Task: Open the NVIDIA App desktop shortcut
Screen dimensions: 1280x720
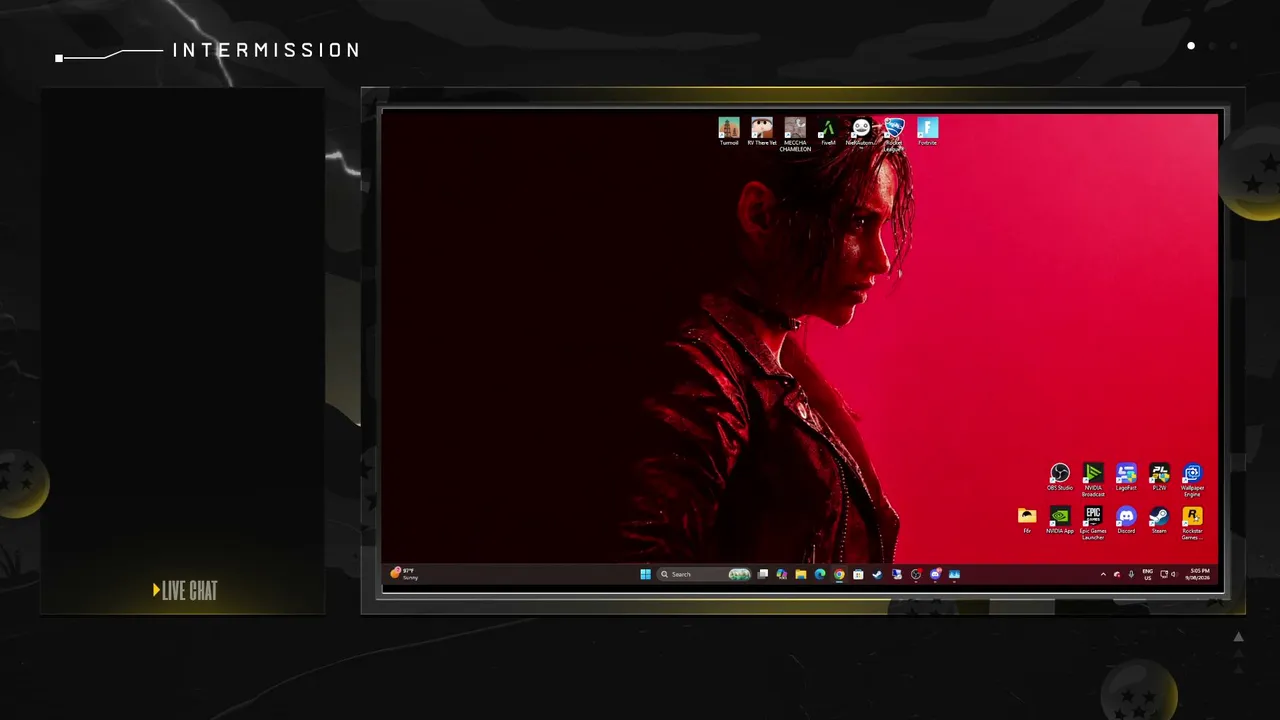Action: (x=1060, y=520)
